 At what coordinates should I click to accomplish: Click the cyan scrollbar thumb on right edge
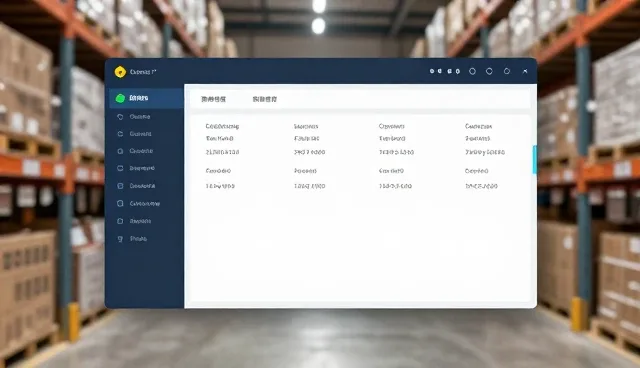[534, 160]
